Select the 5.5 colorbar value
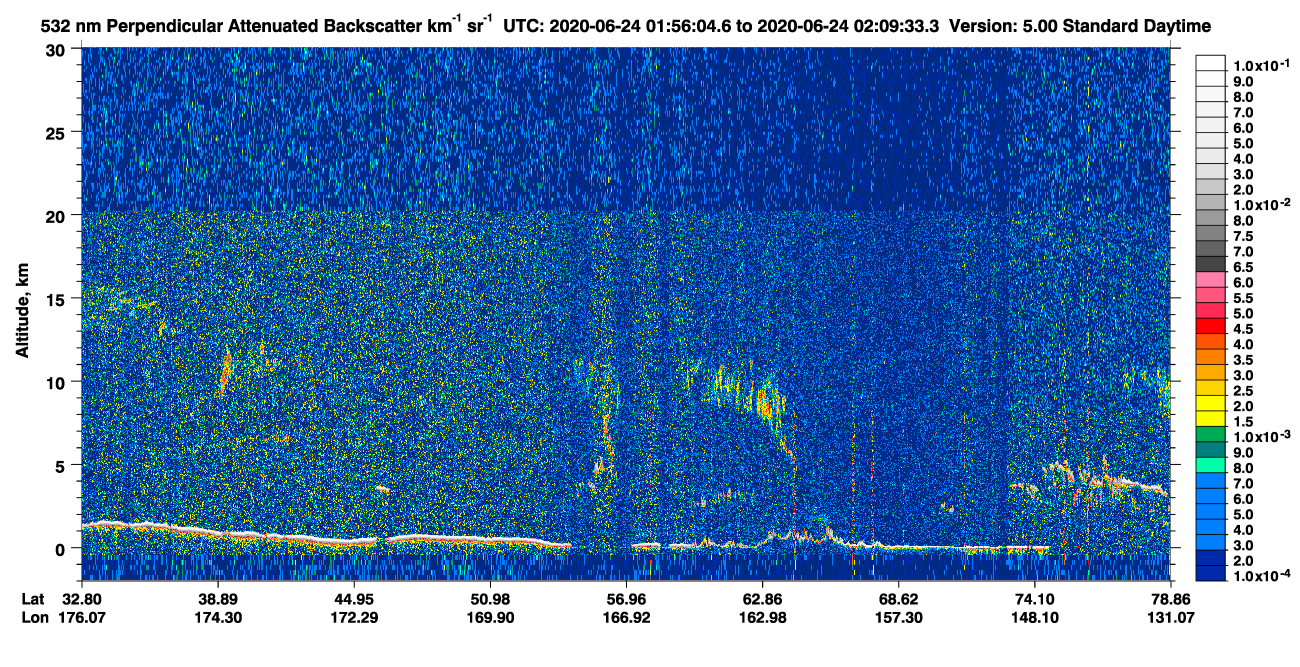The image size is (1300, 667). coord(1244,298)
